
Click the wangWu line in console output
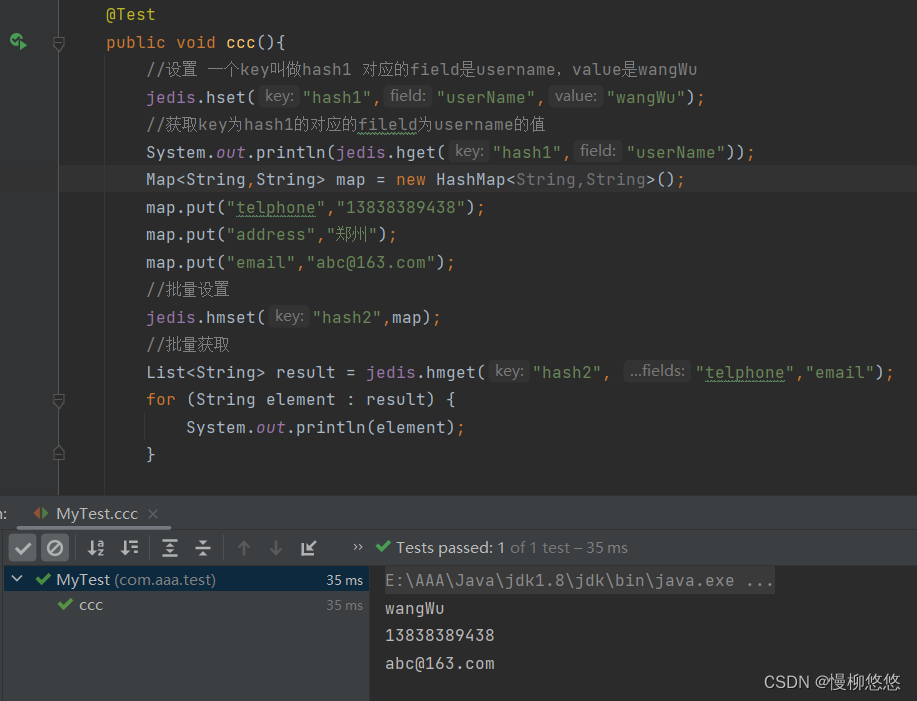tap(414, 608)
